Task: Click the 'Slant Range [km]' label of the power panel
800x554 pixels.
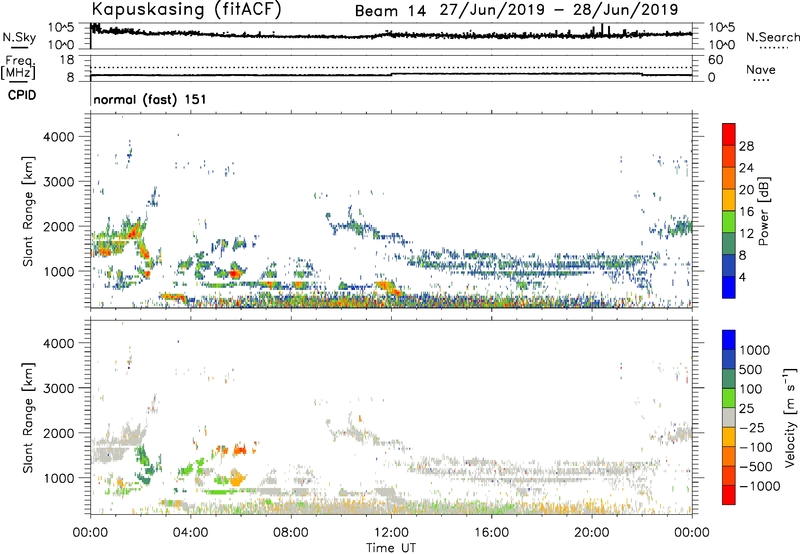Action: tap(28, 211)
